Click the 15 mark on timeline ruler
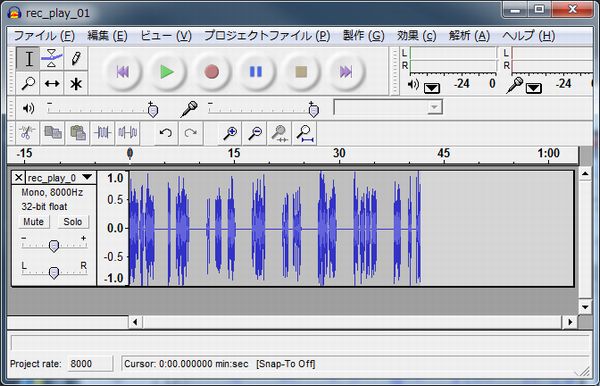Viewport: 600px width, 386px height. (234, 153)
